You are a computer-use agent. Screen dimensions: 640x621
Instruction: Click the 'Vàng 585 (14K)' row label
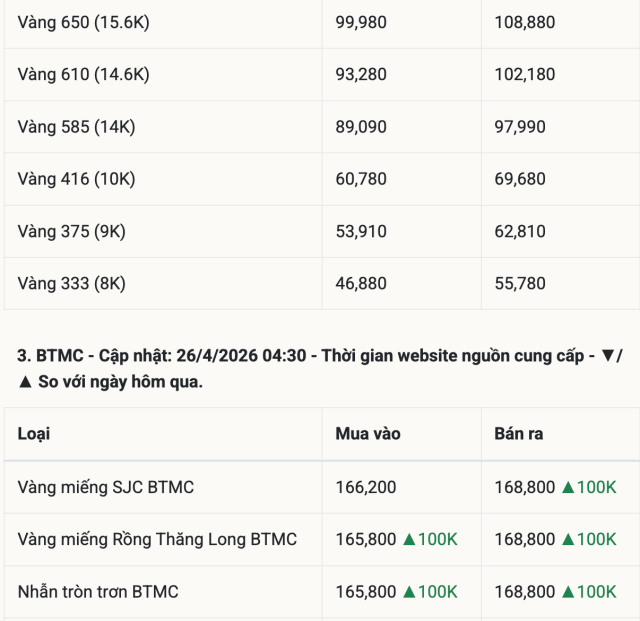pyautogui.click(x=76, y=127)
